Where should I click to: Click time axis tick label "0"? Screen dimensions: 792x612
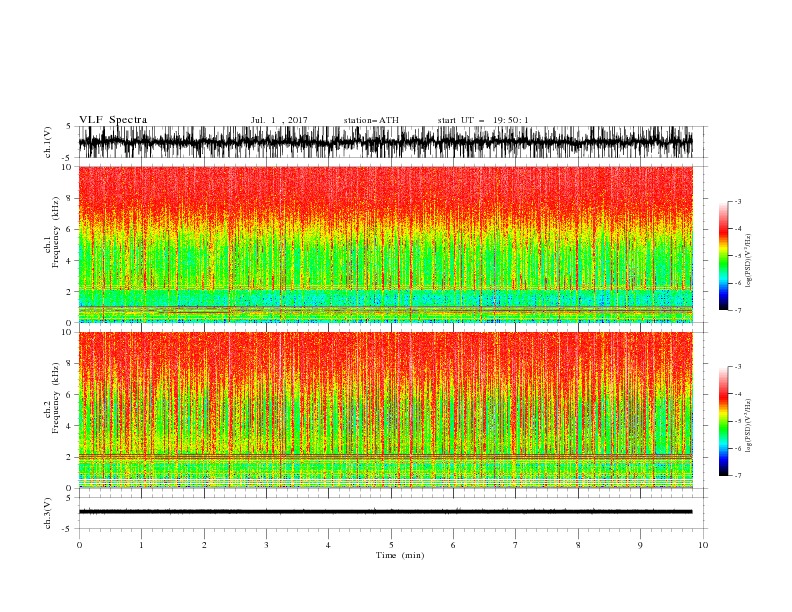(x=79, y=545)
